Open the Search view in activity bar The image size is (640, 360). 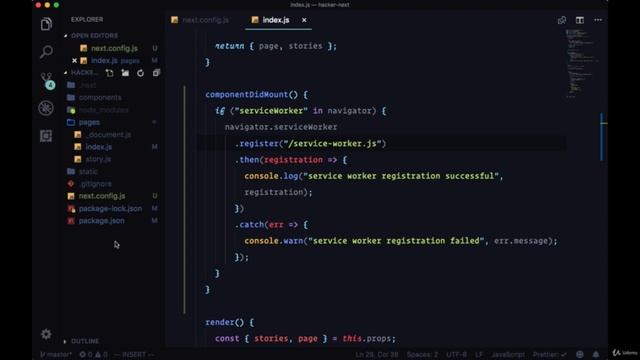click(x=46, y=52)
